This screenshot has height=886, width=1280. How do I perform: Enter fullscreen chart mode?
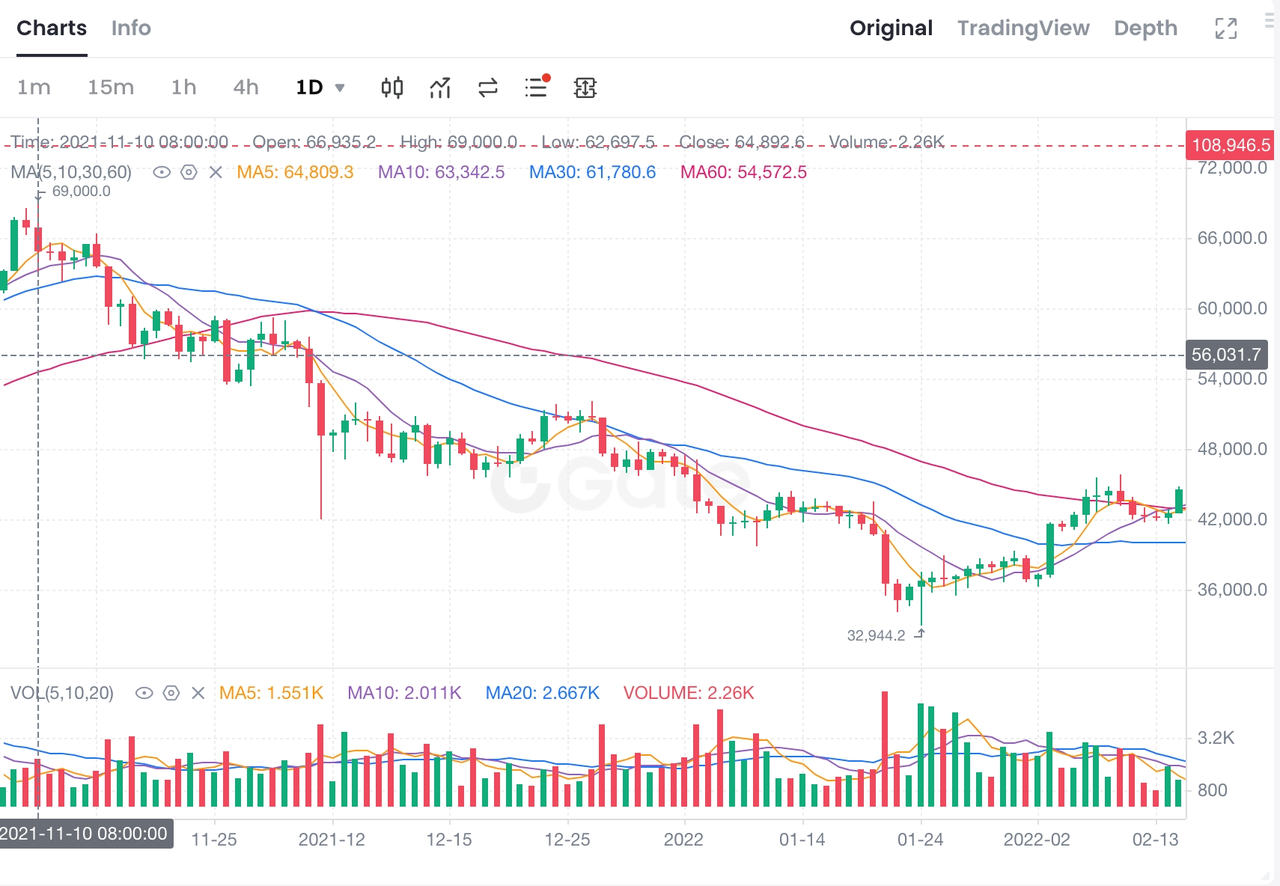(1226, 28)
